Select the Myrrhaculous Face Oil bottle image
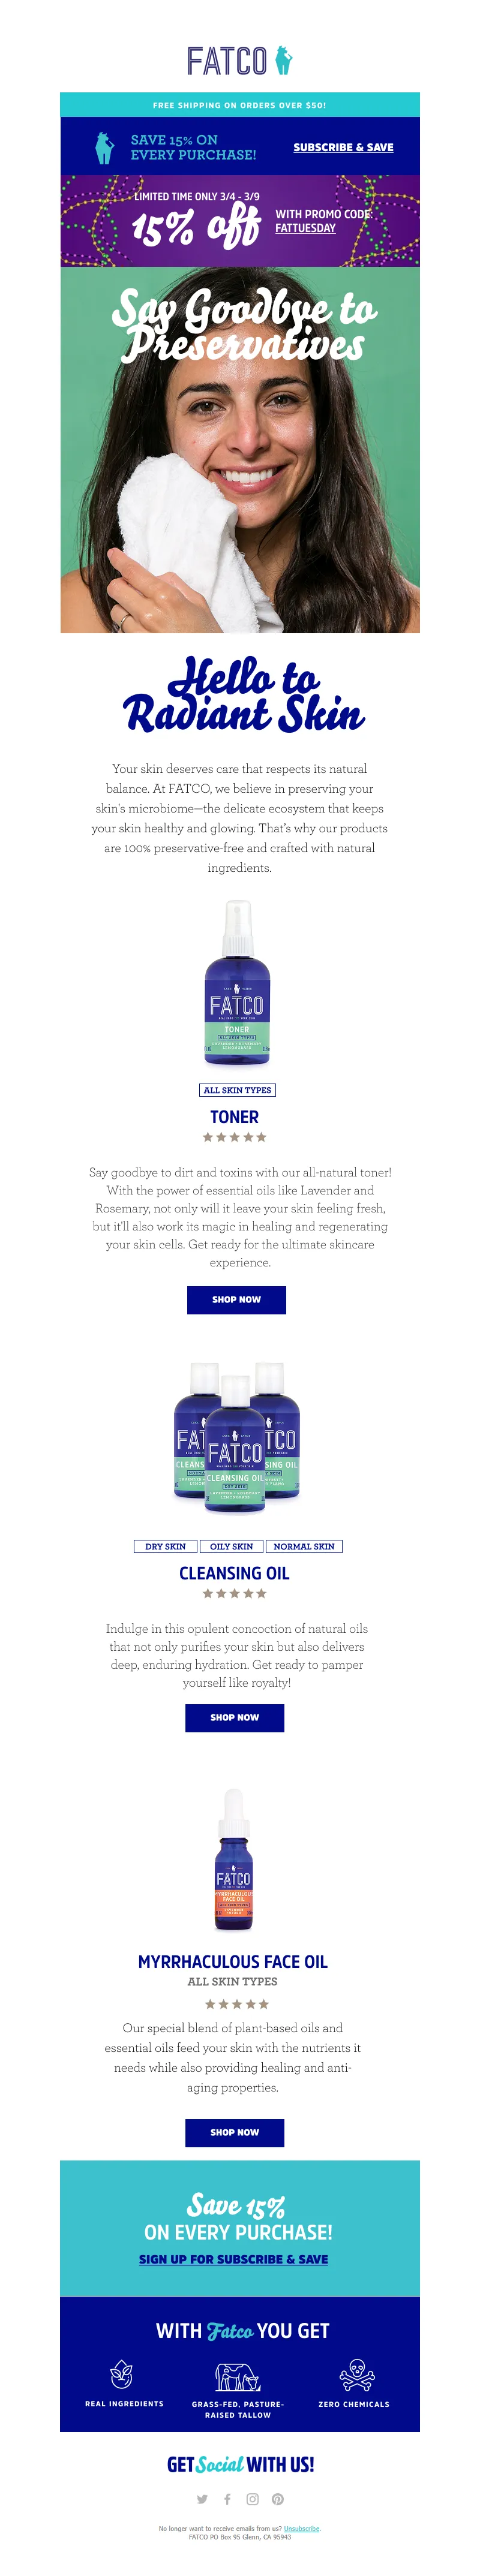Viewport: 480px width, 2576px height. [234, 1860]
